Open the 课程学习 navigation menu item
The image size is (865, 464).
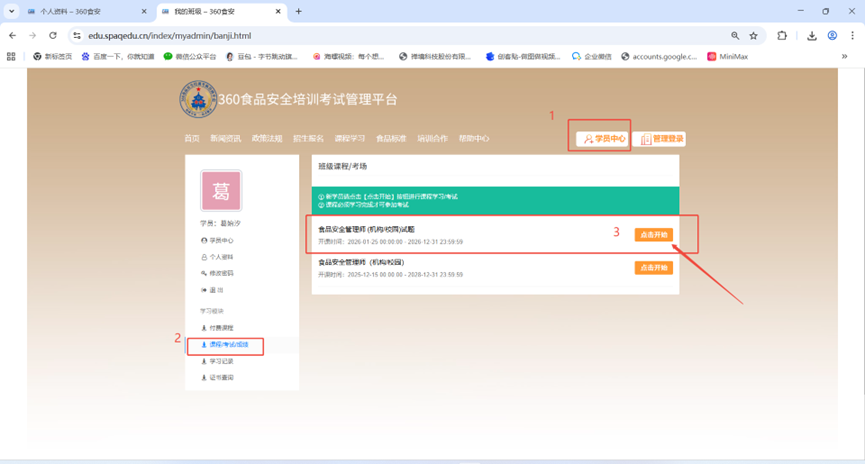tap(349, 138)
